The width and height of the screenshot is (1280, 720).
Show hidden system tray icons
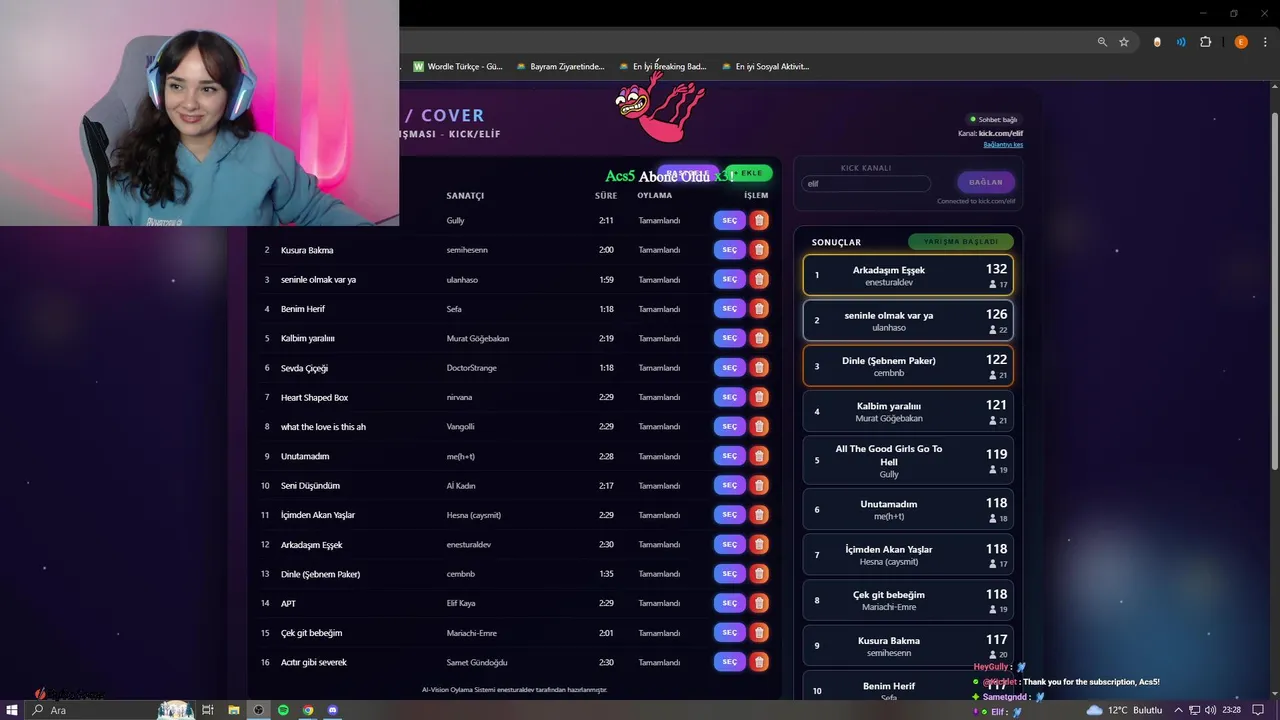1180,710
